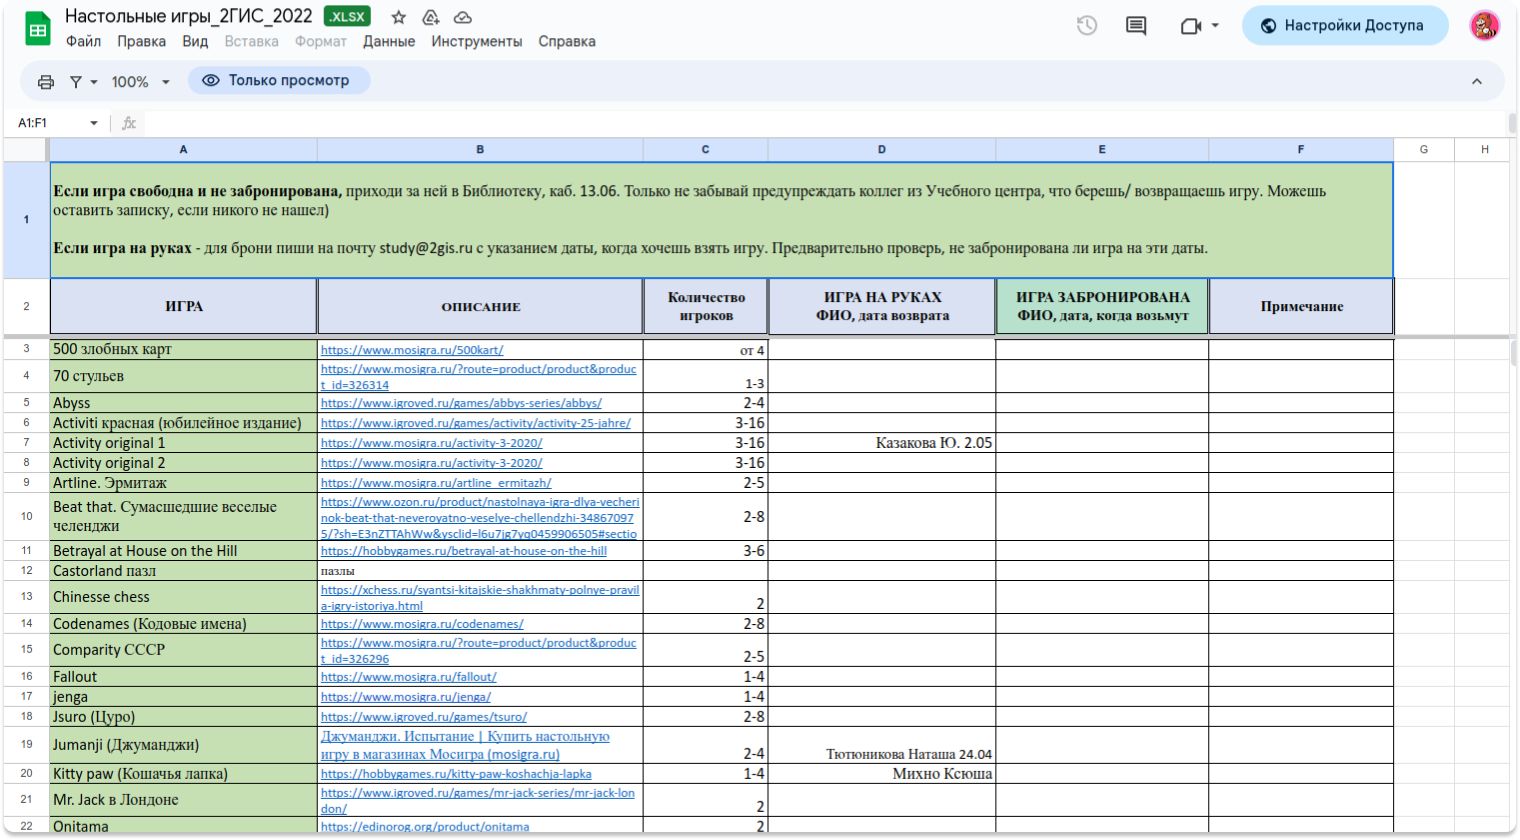Image resolution: width=1520 pixels, height=840 pixels.
Task: Open version history clock icon
Action: coord(1087,26)
